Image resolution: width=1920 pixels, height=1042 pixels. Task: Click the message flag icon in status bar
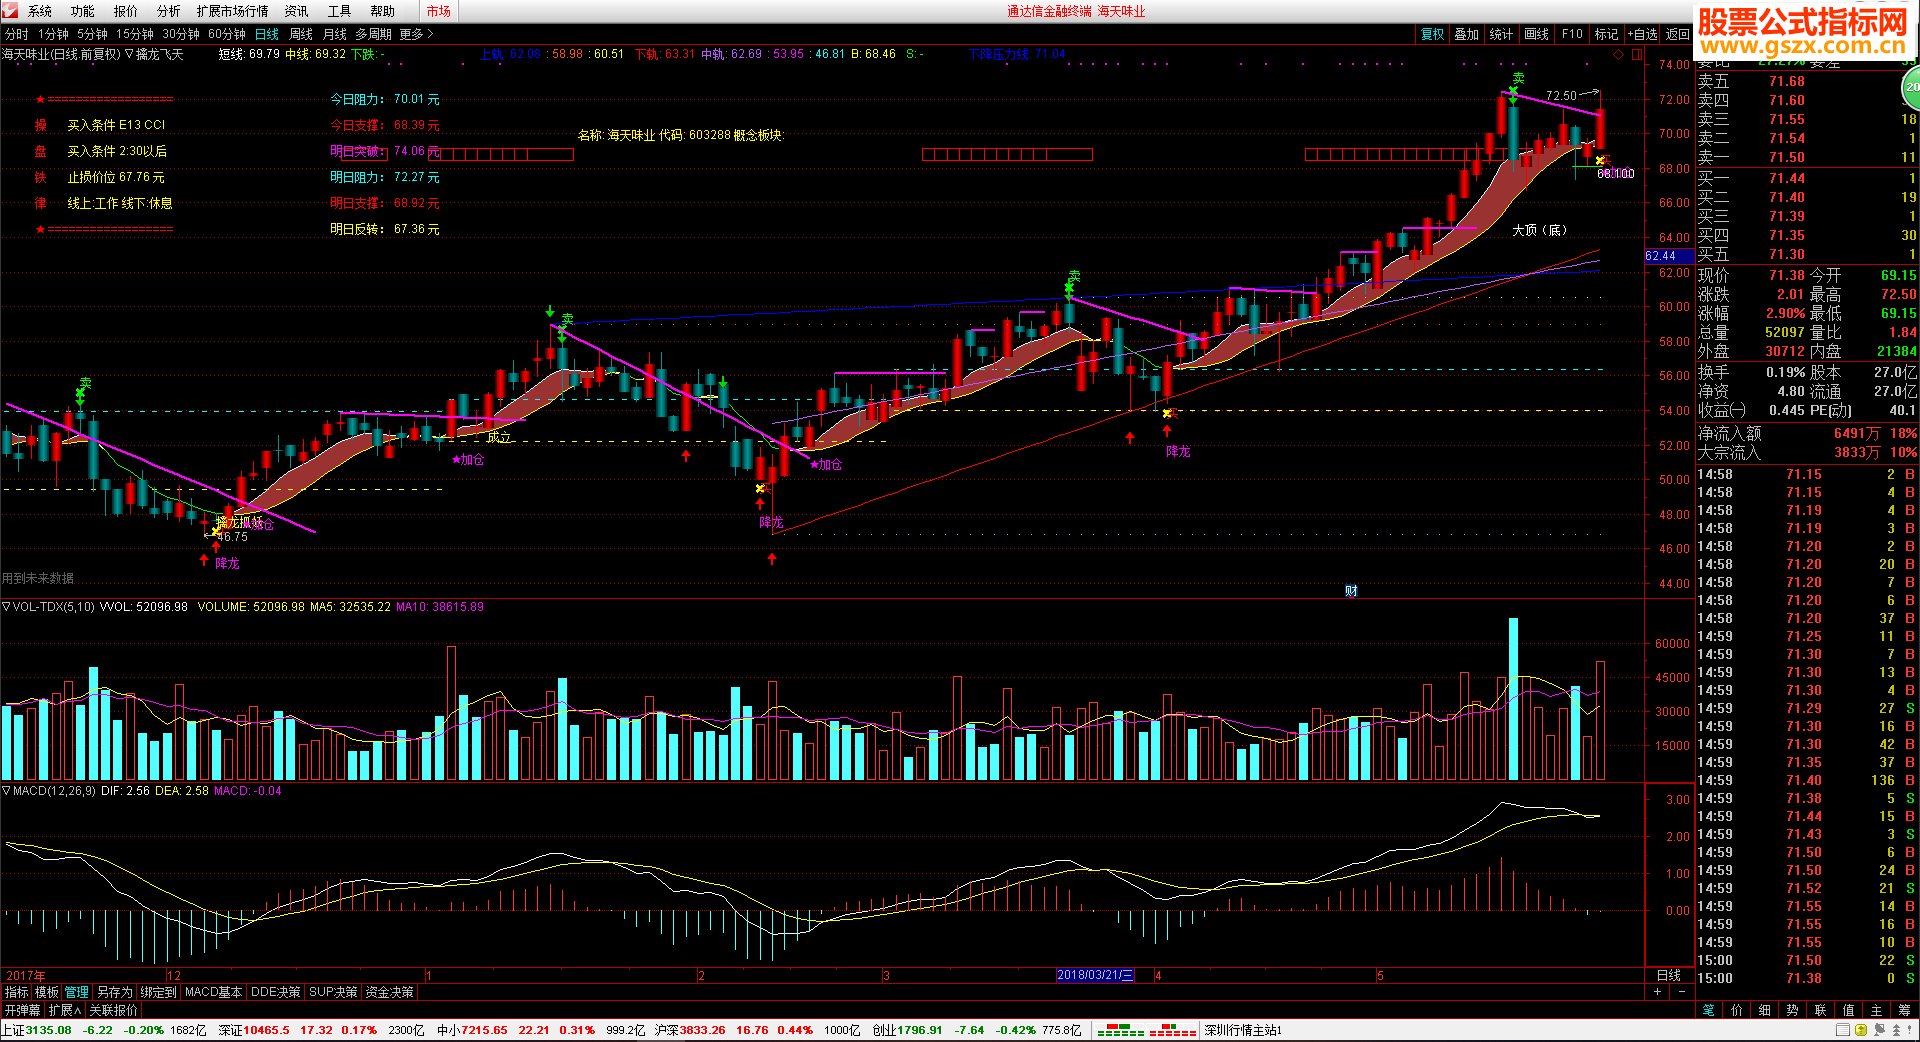tap(1879, 1030)
